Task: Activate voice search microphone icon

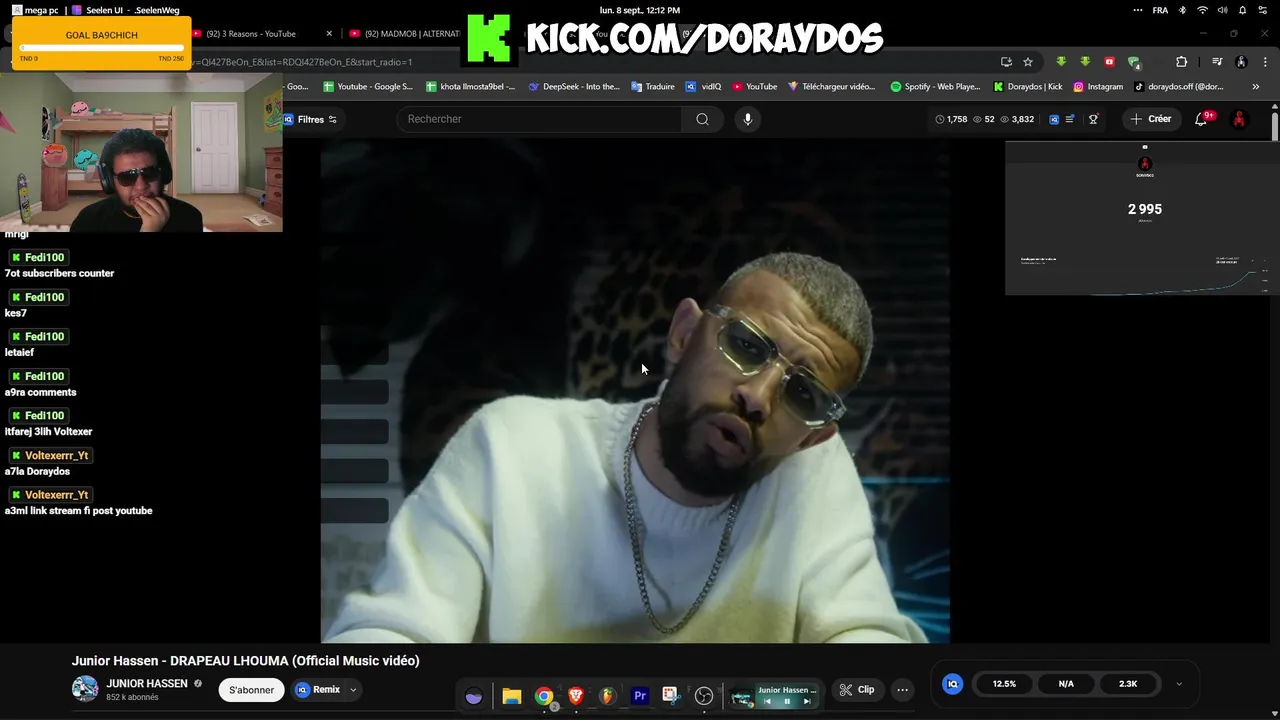Action: click(747, 119)
